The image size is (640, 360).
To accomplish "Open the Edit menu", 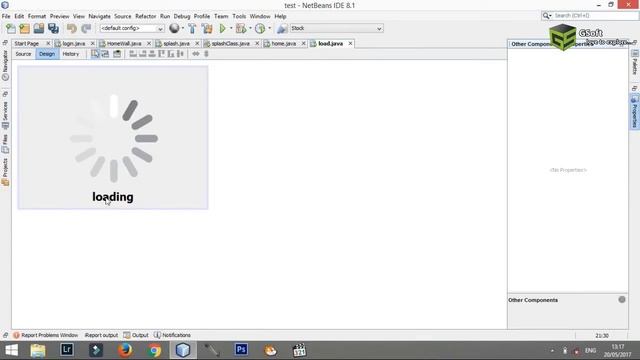I will (19, 16).
